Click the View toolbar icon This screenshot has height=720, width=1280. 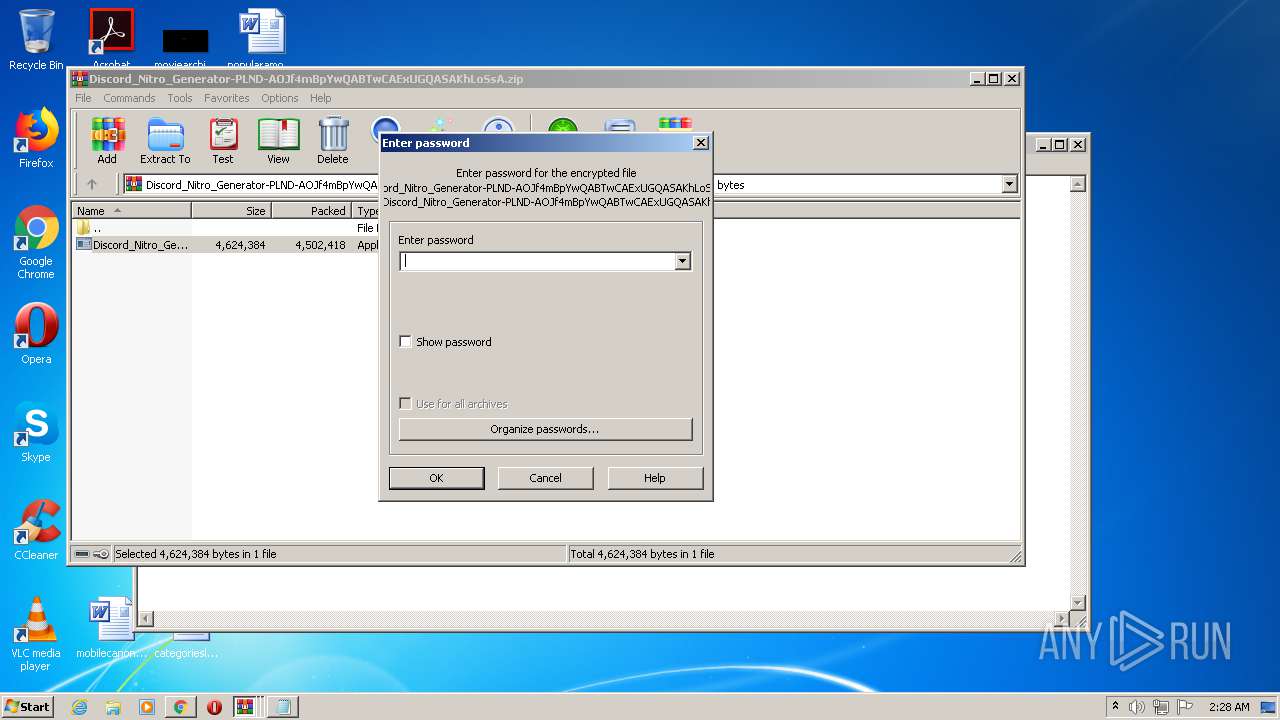click(x=278, y=140)
